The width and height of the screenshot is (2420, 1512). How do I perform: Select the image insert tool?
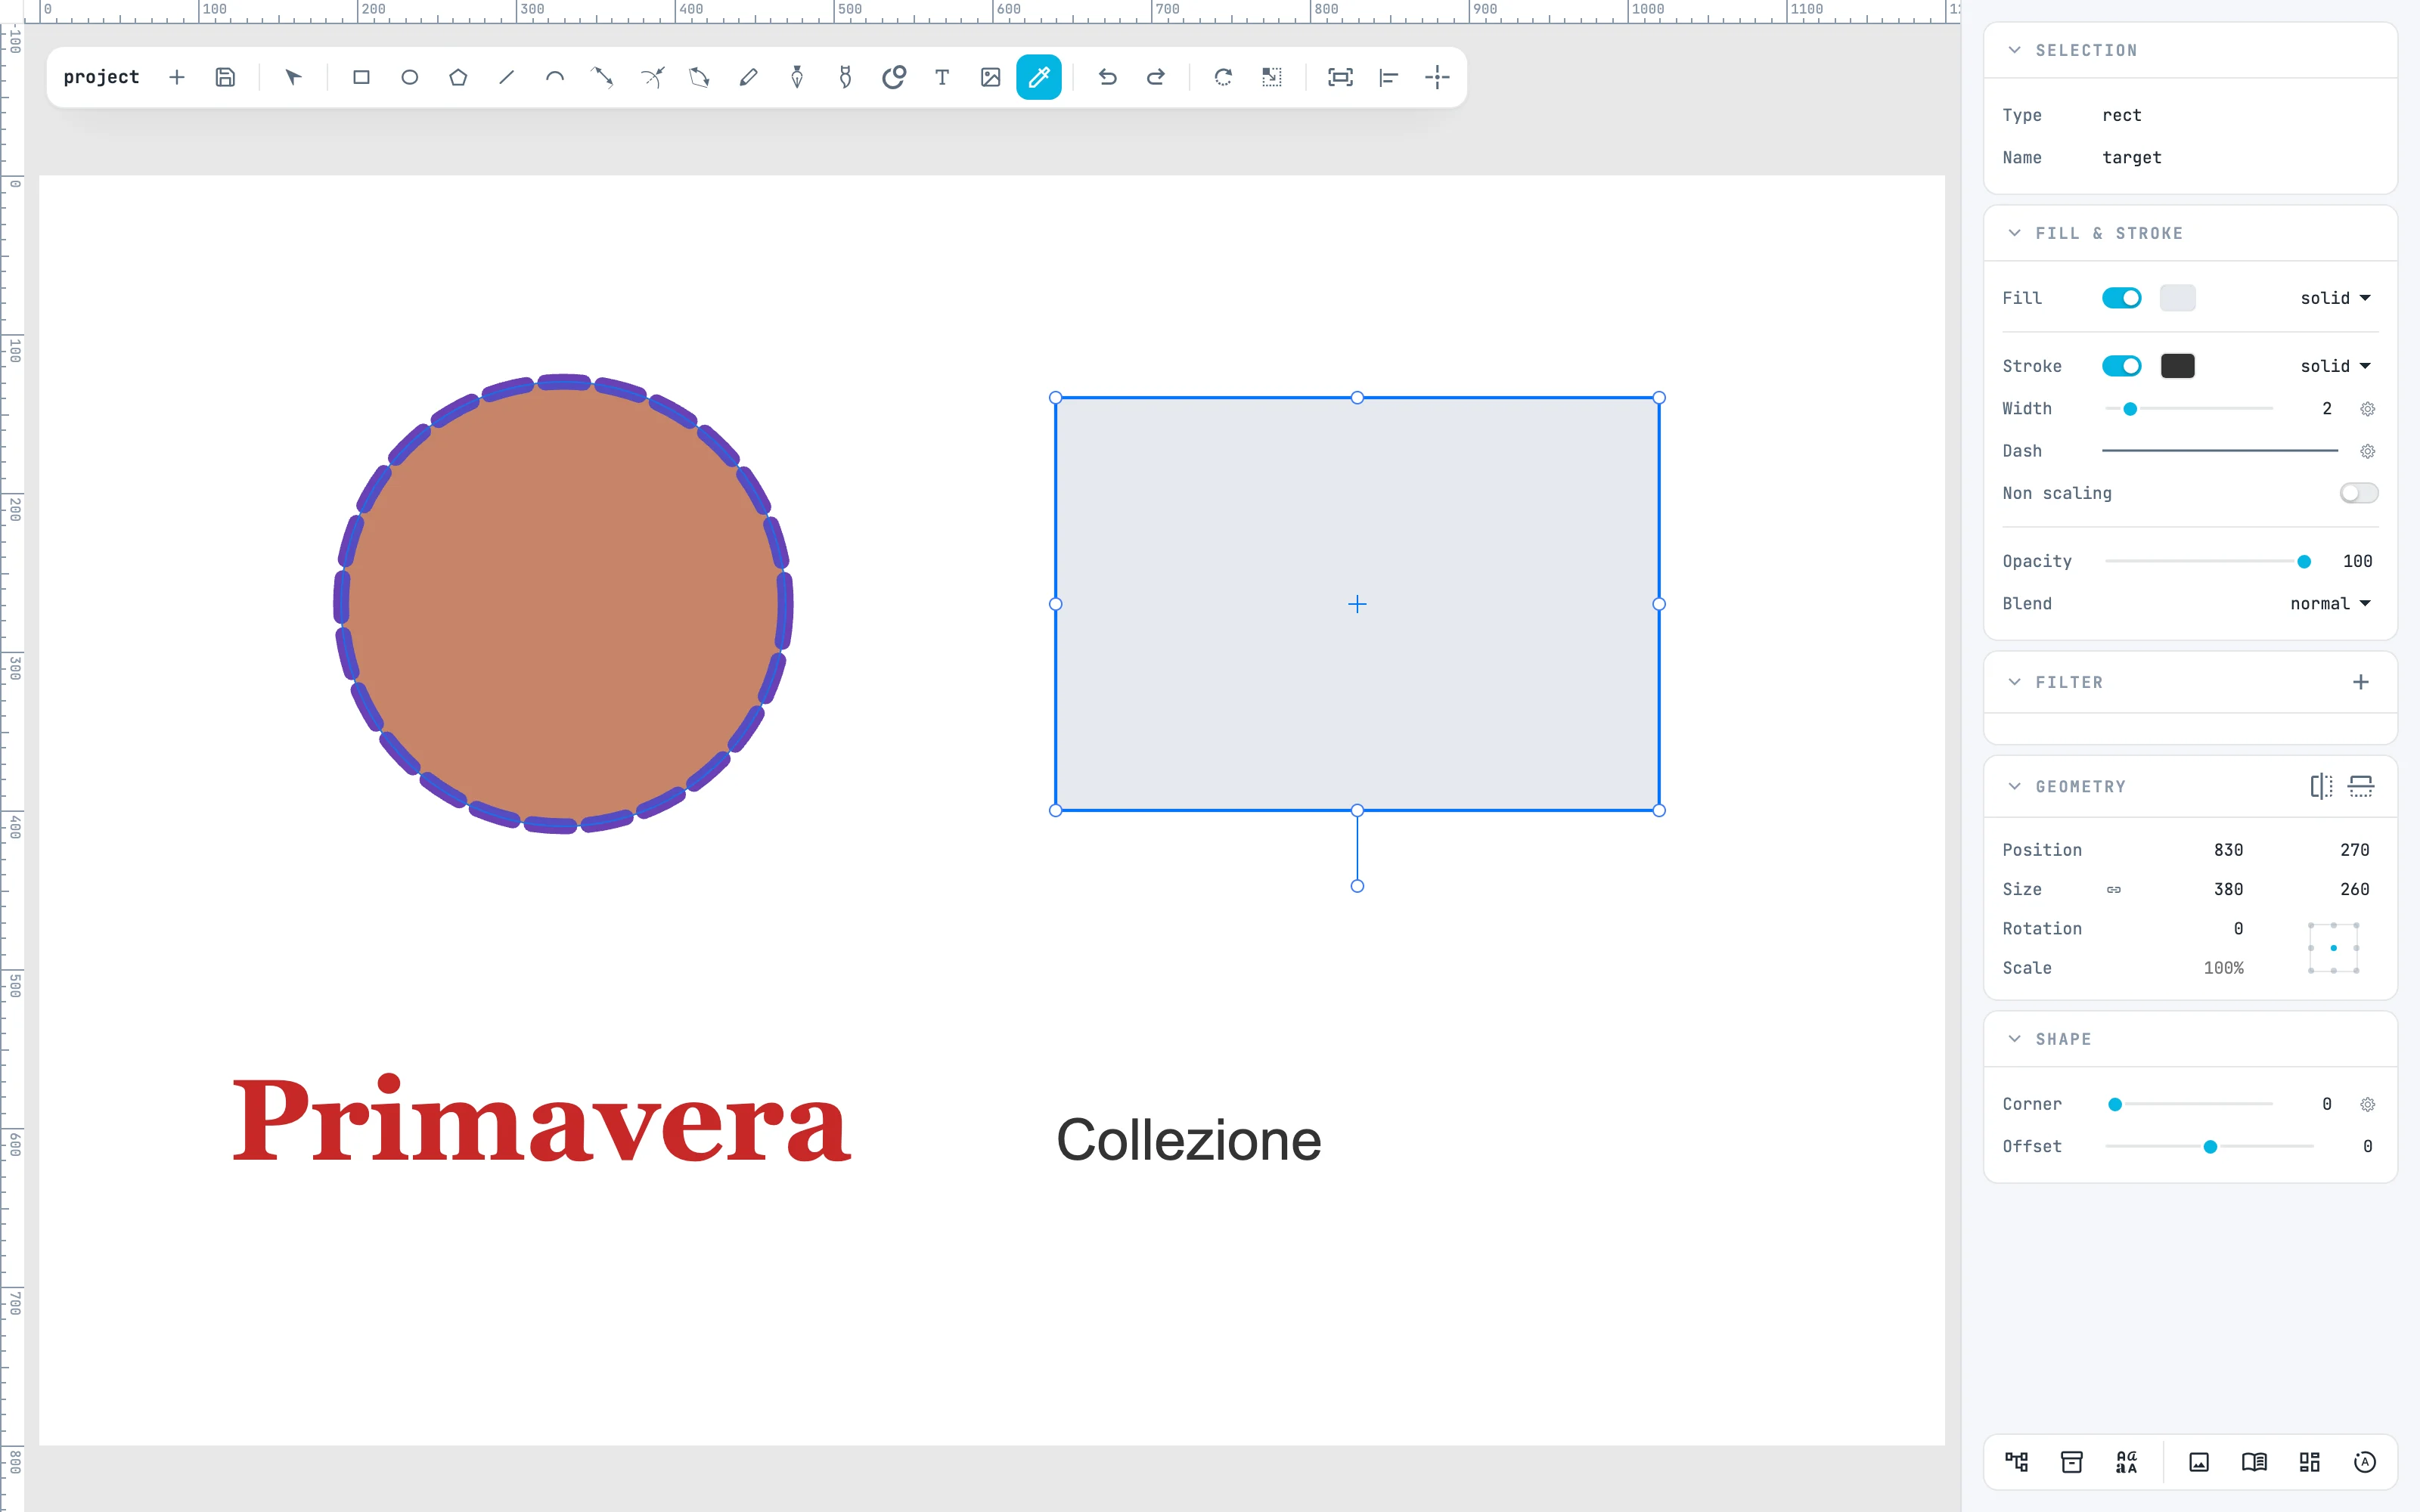990,77
